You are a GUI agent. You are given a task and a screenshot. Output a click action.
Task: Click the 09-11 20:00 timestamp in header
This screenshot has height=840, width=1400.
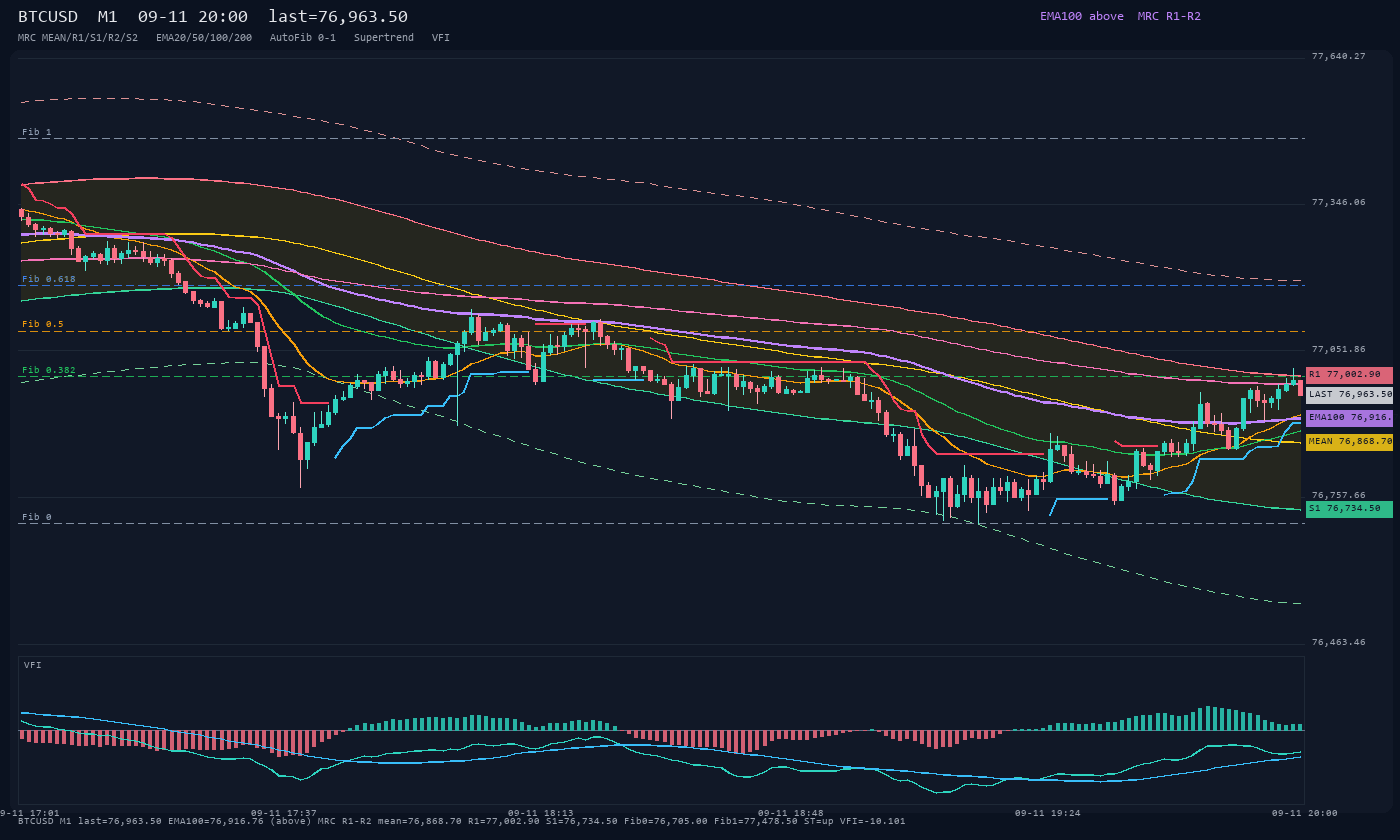(193, 16)
